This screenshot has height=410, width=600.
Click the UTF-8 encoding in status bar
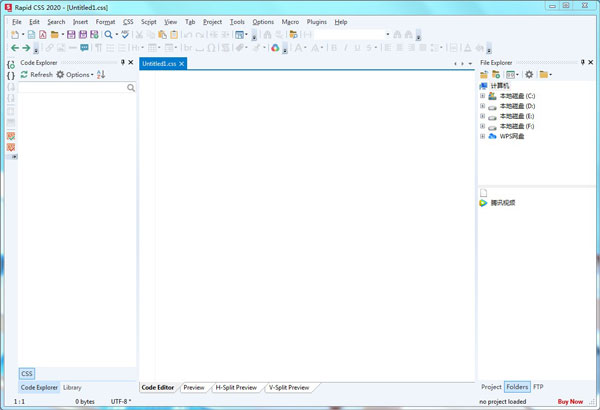(x=121, y=401)
